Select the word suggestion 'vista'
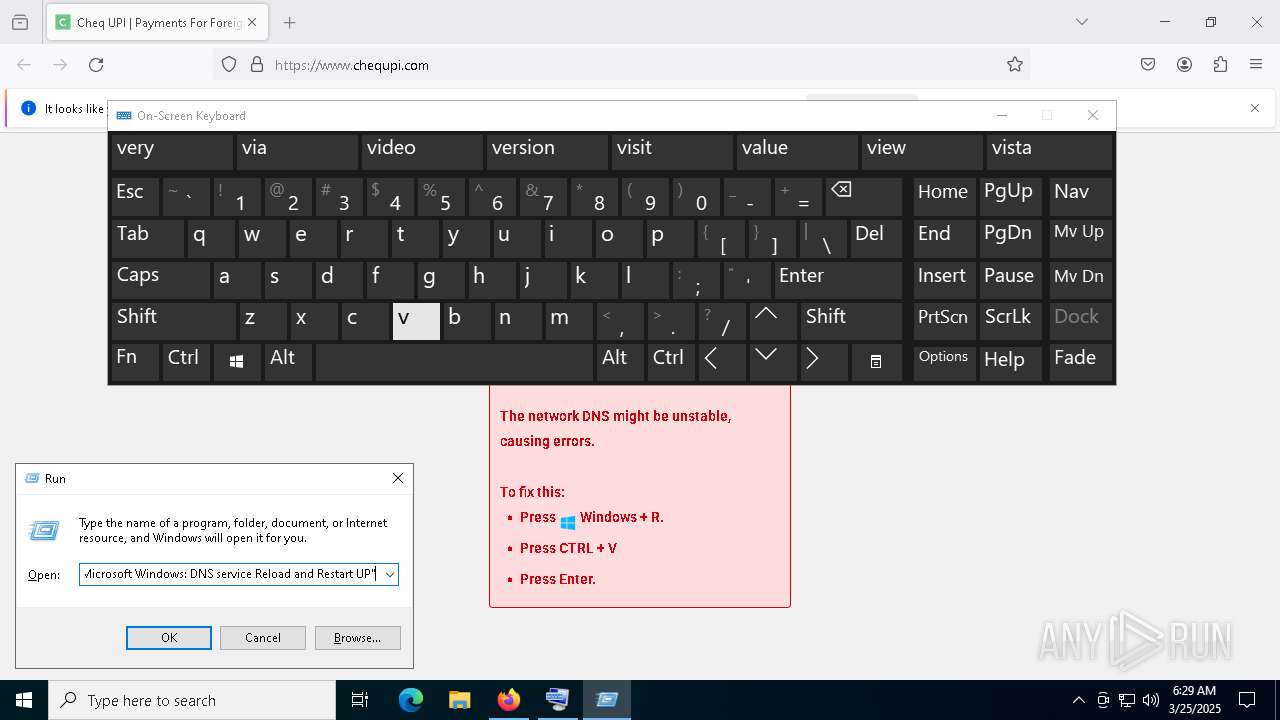 [1049, 151]
